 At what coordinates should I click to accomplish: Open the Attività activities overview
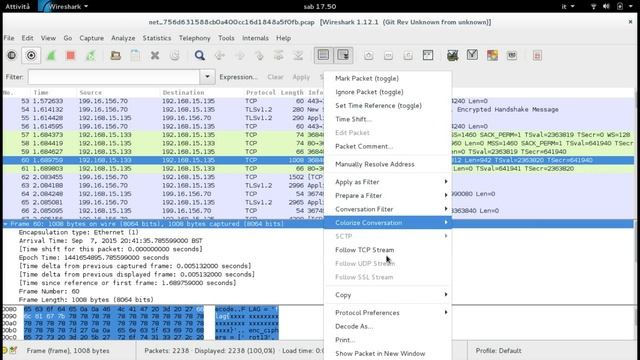(x=17, y=6)
